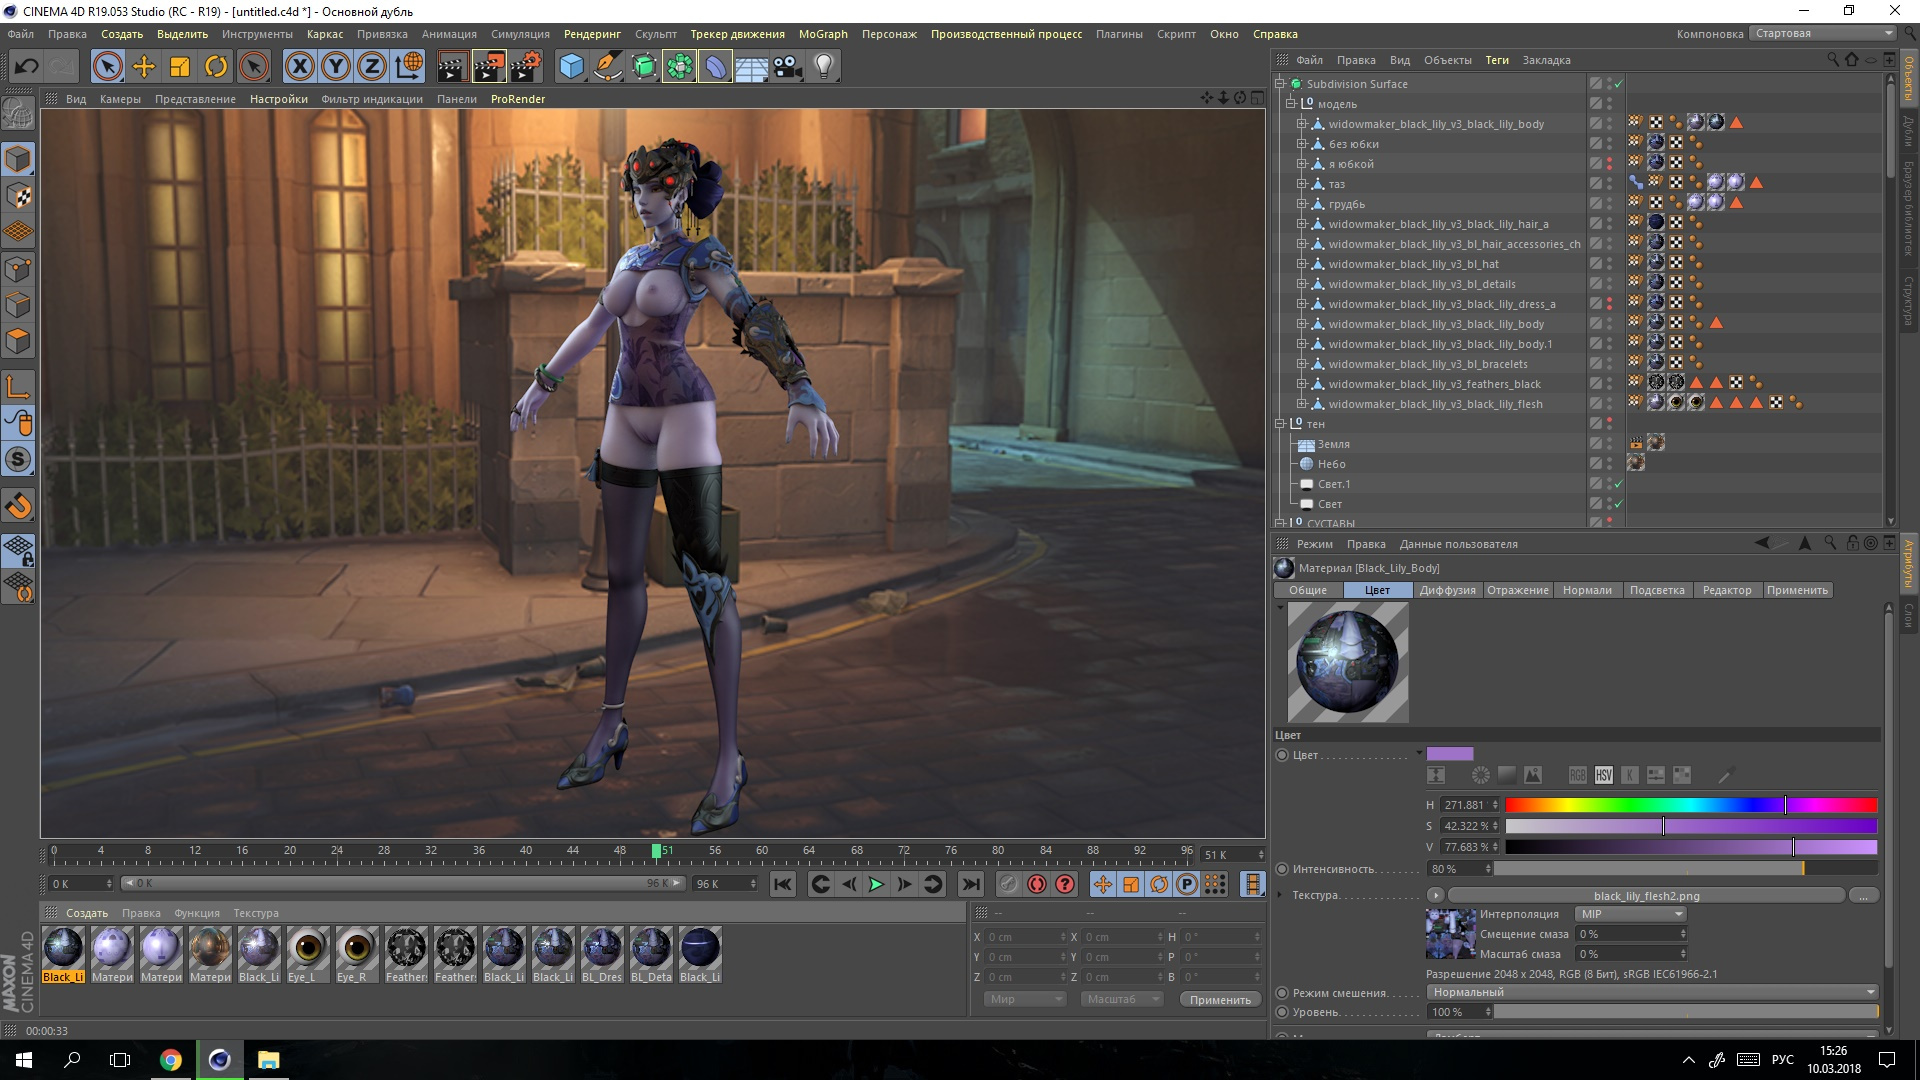Activate the Move tool

[x=144, y=67]
